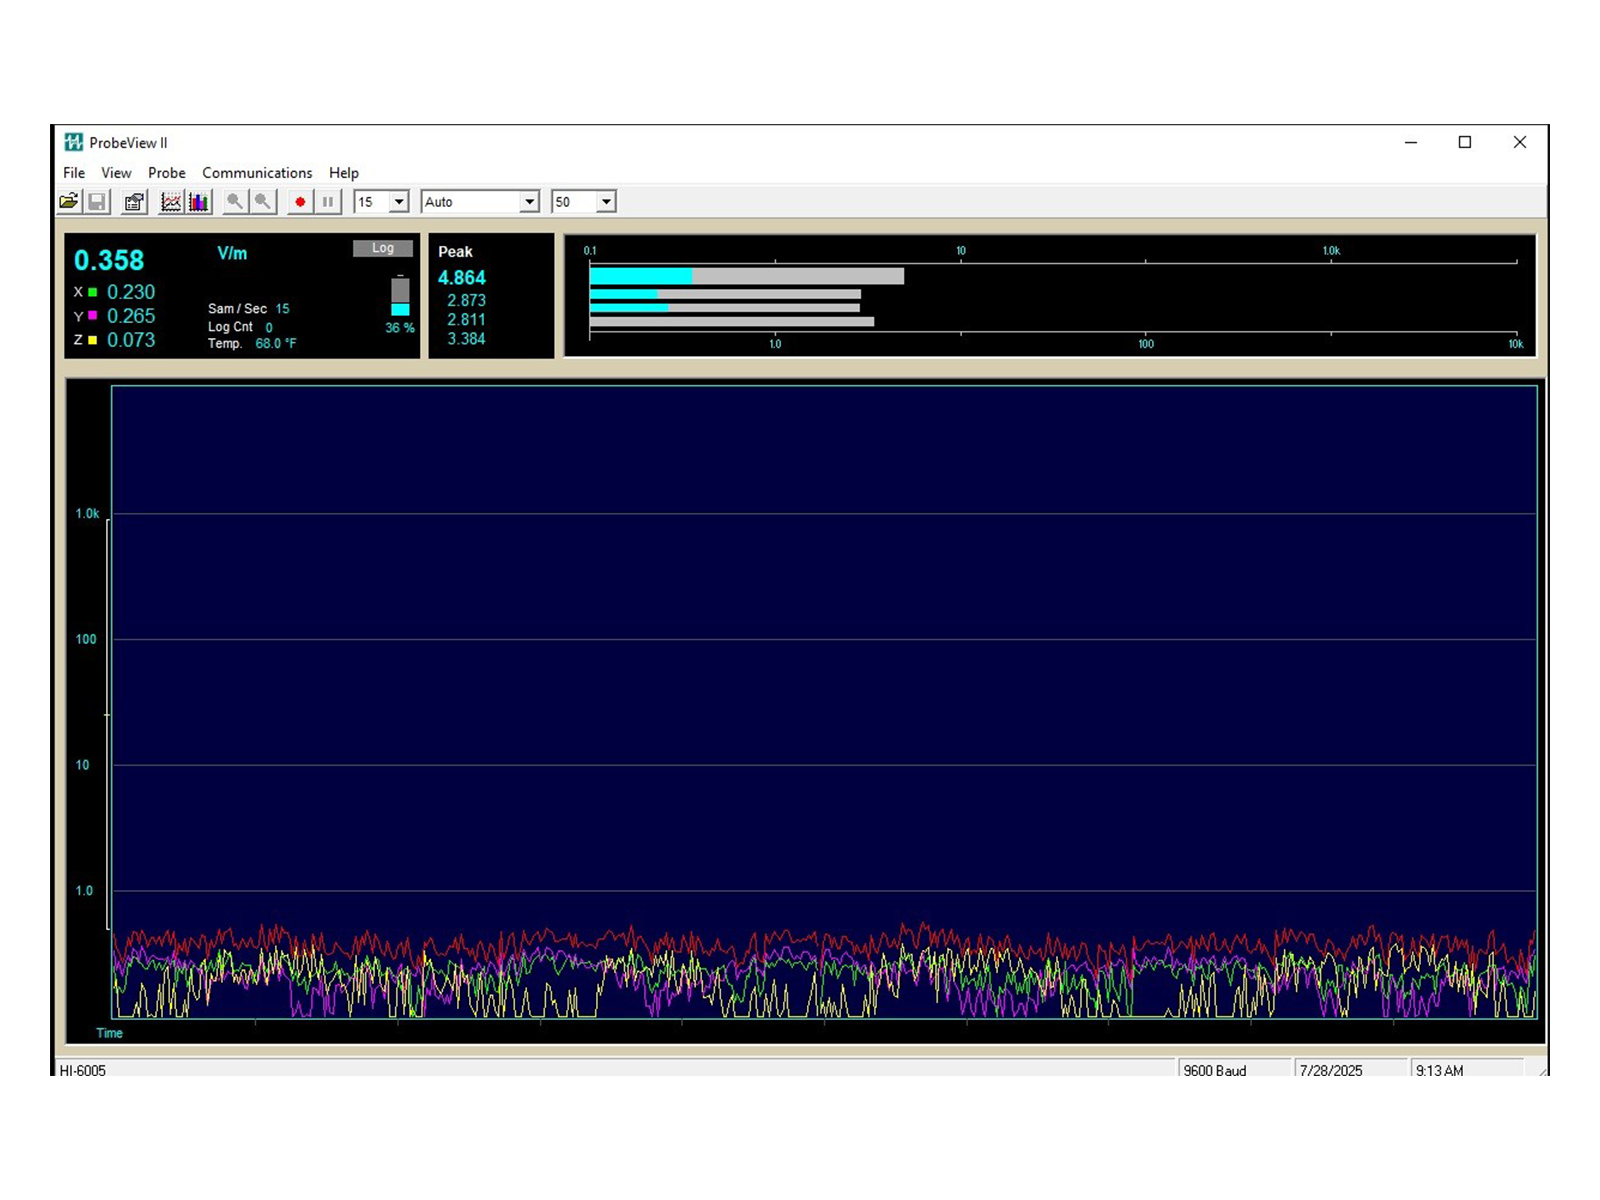Screen dimensions: 1600x1200
Task: Click the Save disk icon
Action: point(97,202)
